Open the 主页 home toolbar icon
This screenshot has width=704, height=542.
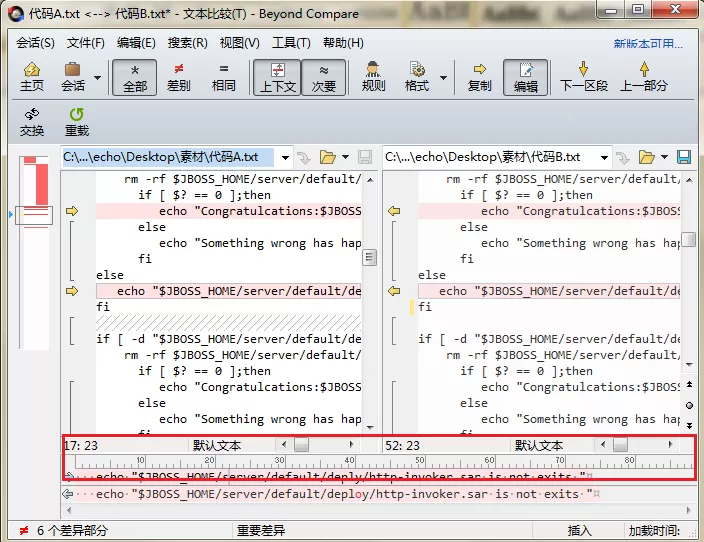click(x=31, y=77)
